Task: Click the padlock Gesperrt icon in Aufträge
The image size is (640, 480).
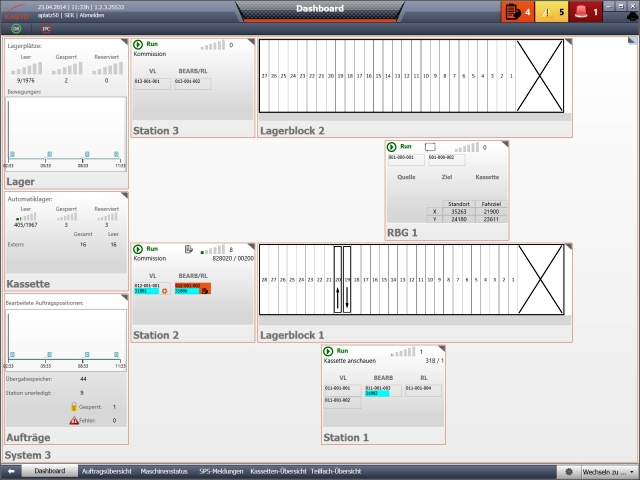Action: click(74, 407)
